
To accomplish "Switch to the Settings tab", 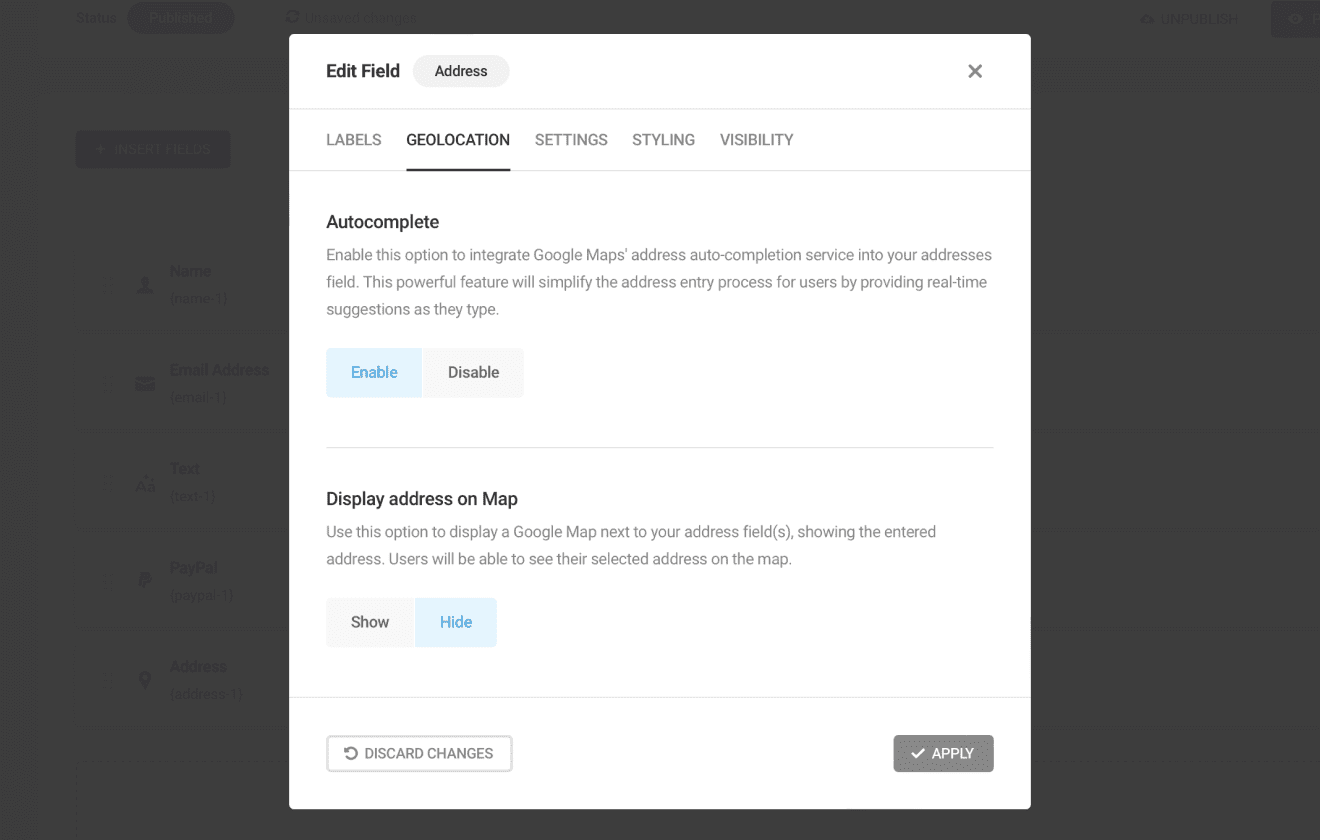I will pos(571,140).
